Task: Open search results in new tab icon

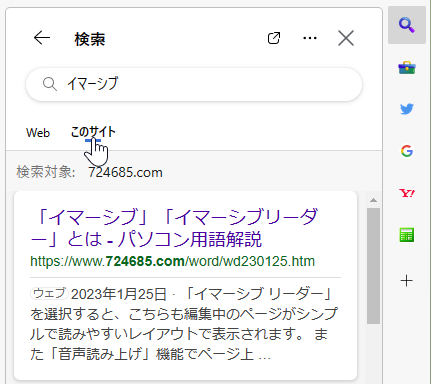Action: click(274, 38)
